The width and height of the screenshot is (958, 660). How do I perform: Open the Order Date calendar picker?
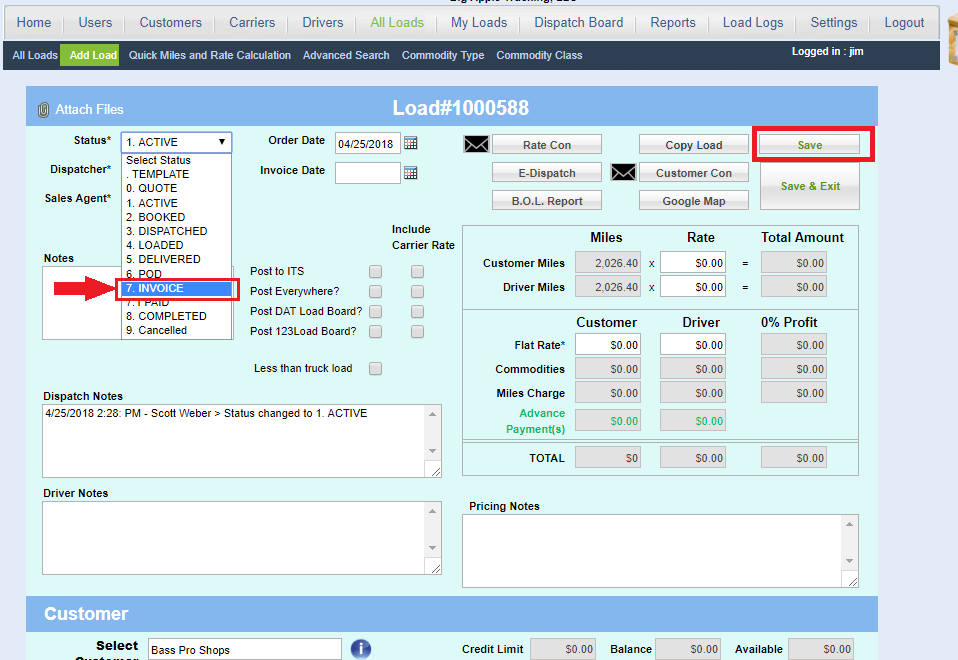point(411,143)
